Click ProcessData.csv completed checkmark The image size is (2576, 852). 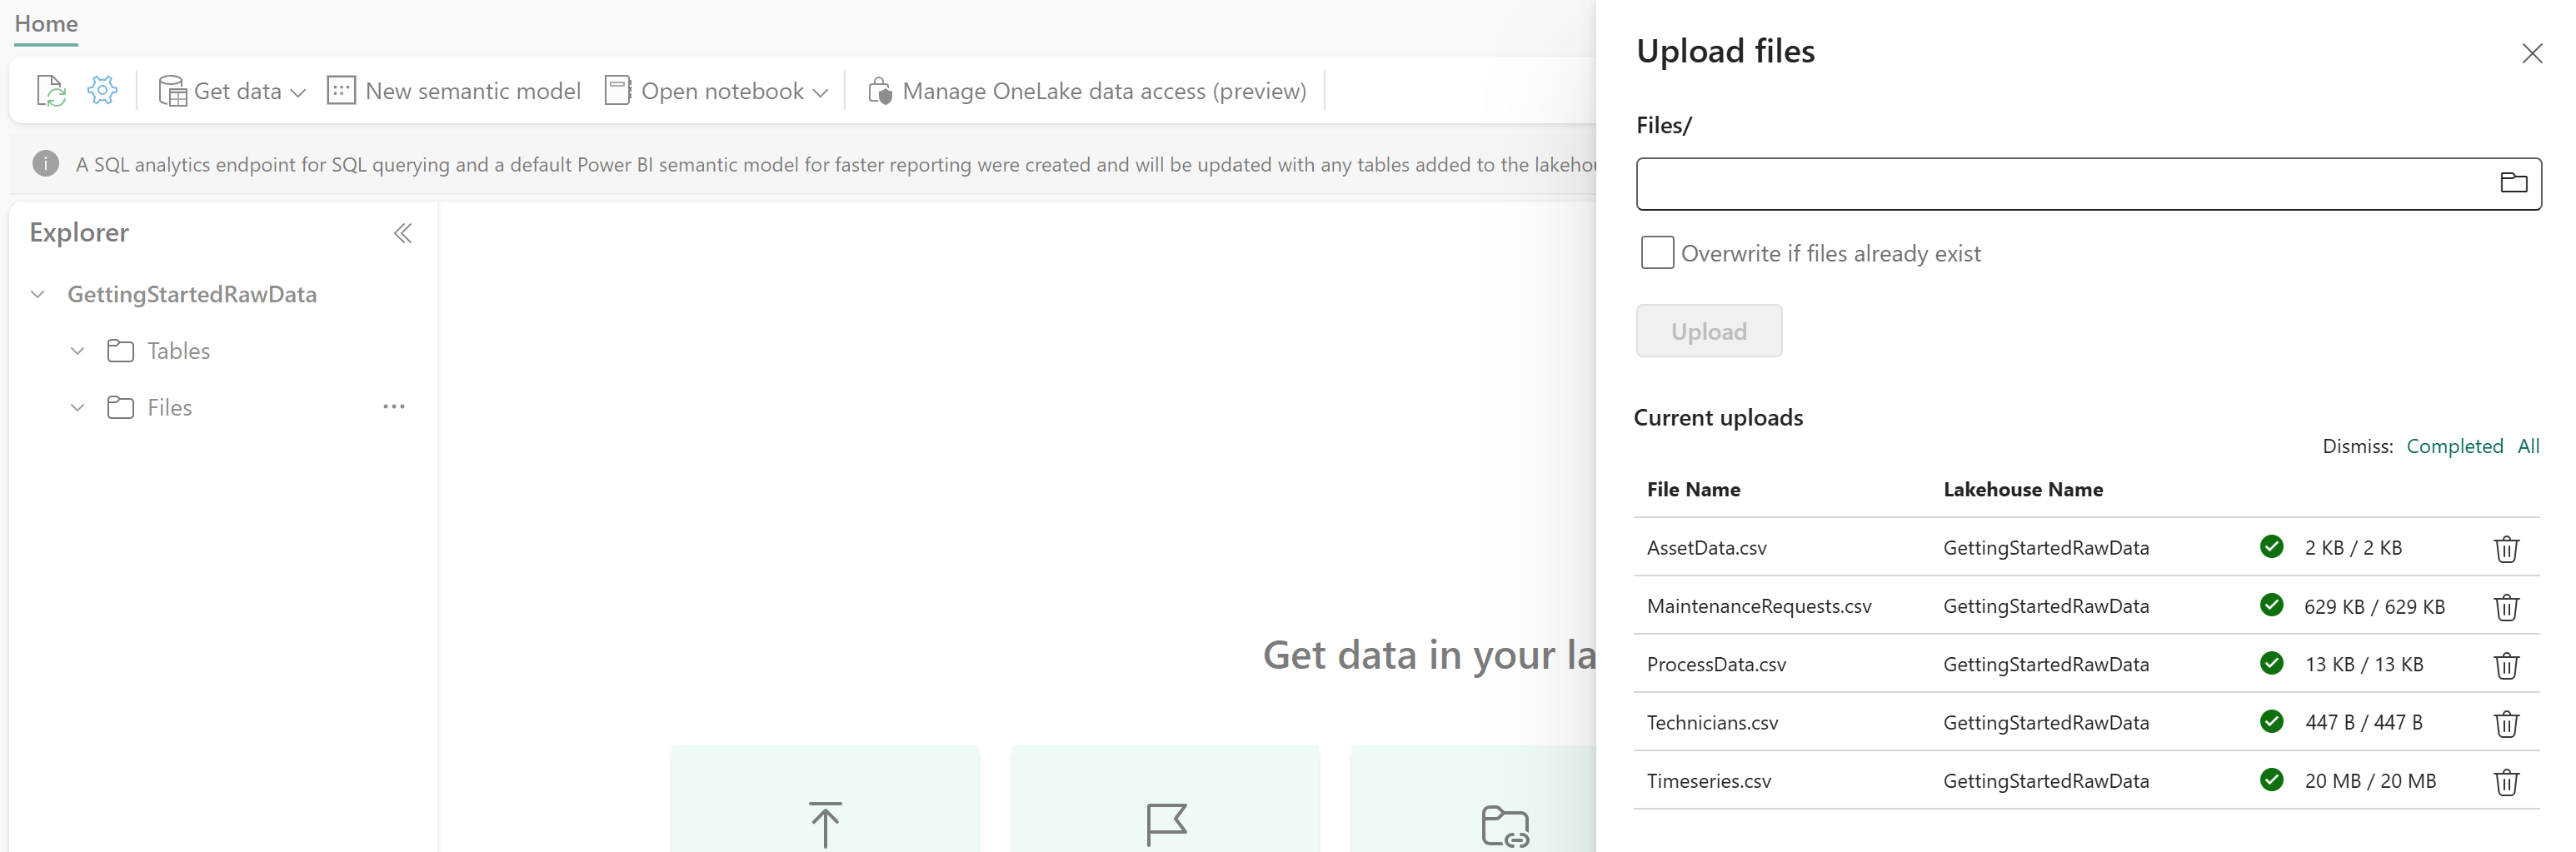point(2272,663)
